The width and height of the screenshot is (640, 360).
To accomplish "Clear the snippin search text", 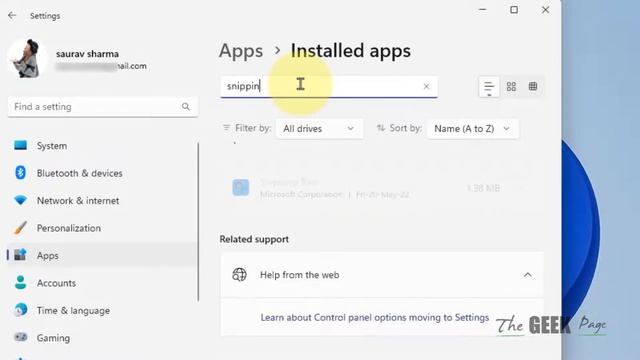I will pos(427,87).
